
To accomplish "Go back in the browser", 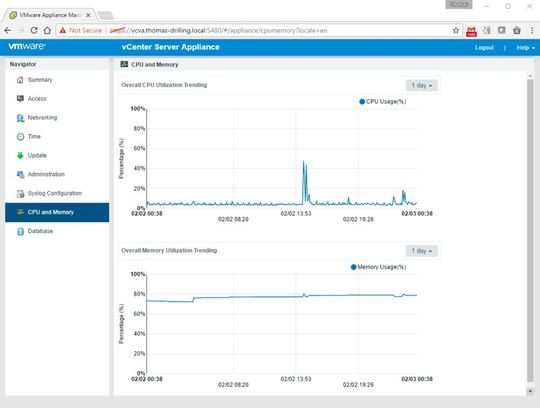I will [x=8, y=30].
